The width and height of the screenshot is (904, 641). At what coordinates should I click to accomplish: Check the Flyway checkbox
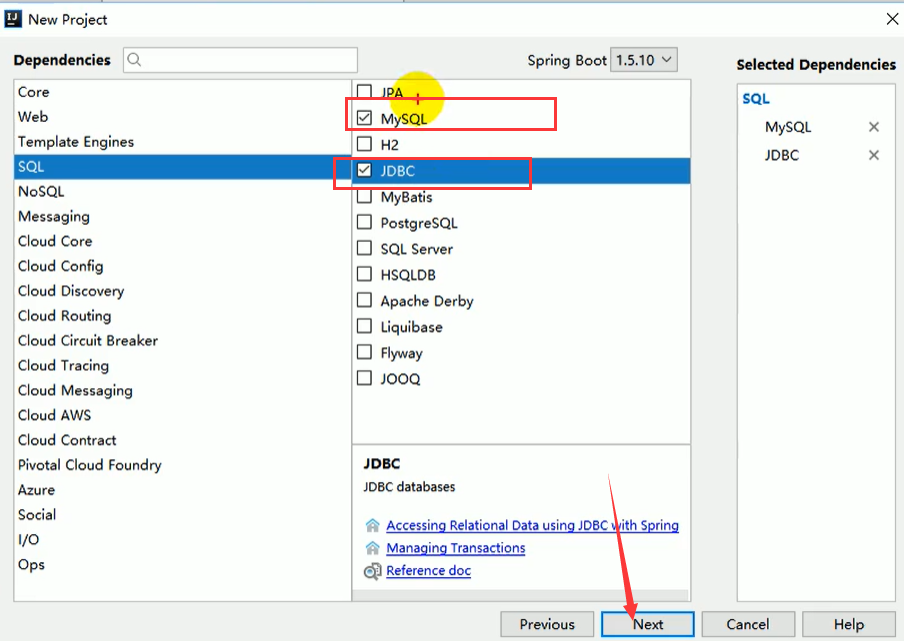[364, 352]
